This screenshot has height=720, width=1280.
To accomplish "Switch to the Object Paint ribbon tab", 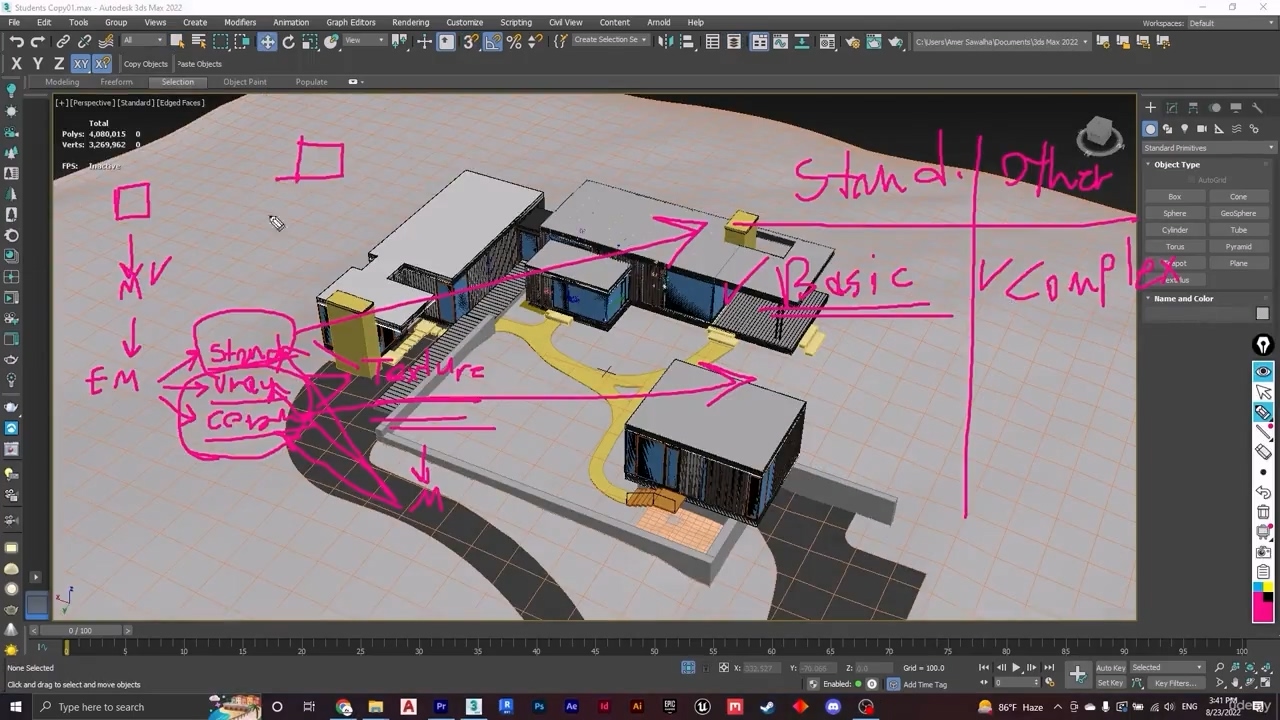I will coord(245,82).
